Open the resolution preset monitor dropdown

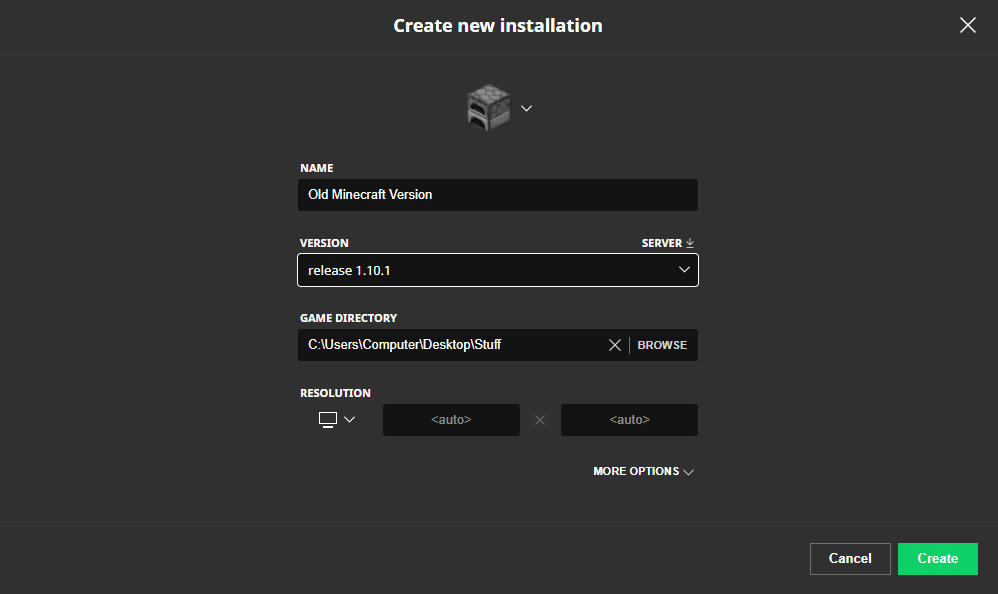tap(337, 420)
